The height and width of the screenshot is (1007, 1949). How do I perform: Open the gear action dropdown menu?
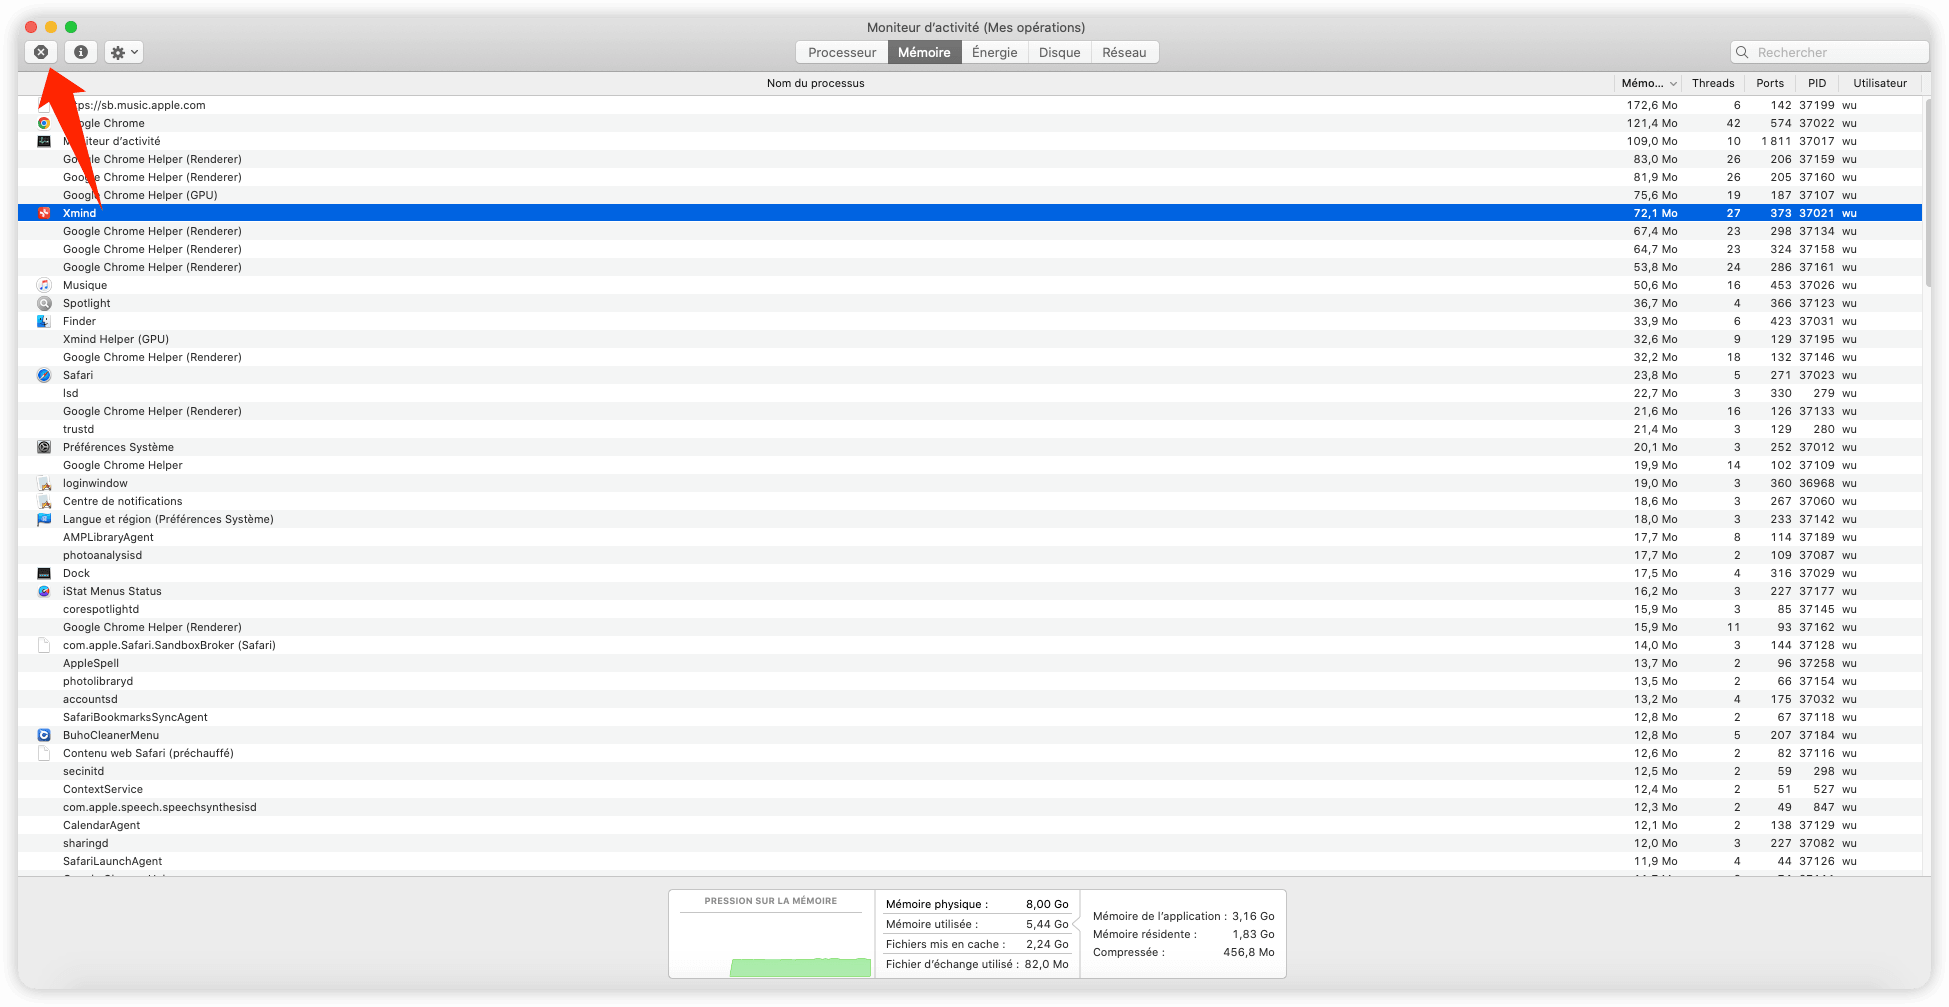point(124,52)
